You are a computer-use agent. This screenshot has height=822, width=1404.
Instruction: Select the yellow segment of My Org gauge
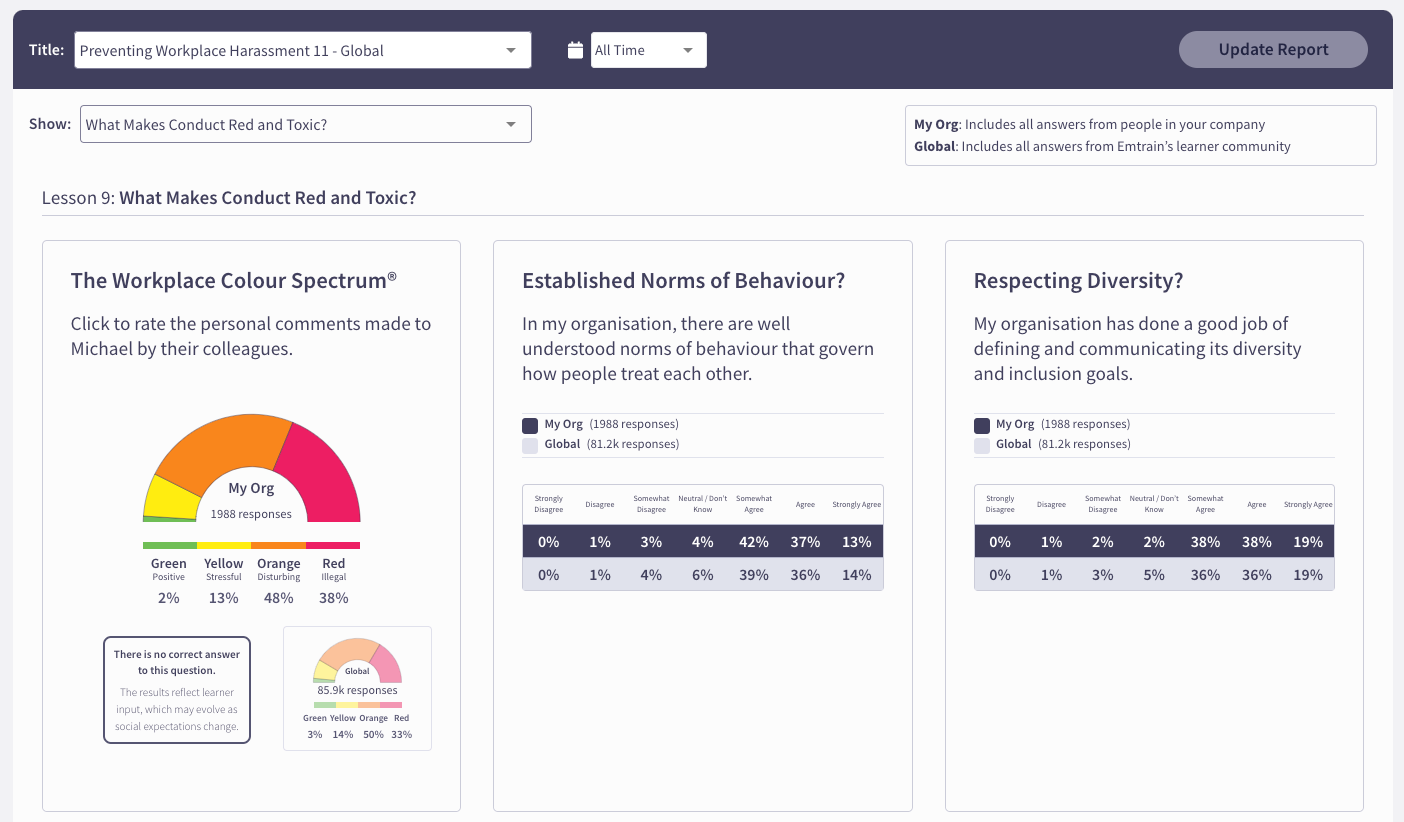(x=170, y=497)
